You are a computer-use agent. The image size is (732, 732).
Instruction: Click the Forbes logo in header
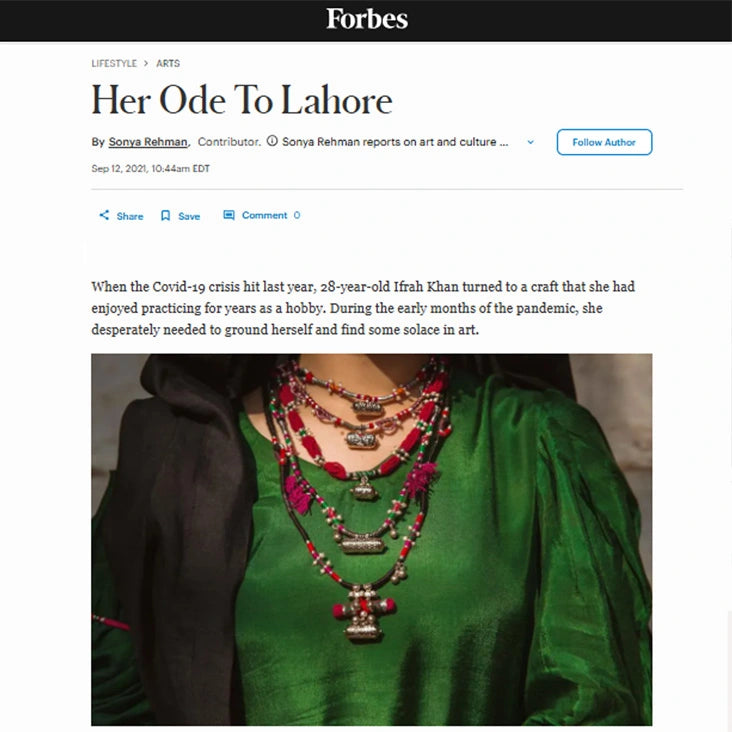tap(366, 19)
